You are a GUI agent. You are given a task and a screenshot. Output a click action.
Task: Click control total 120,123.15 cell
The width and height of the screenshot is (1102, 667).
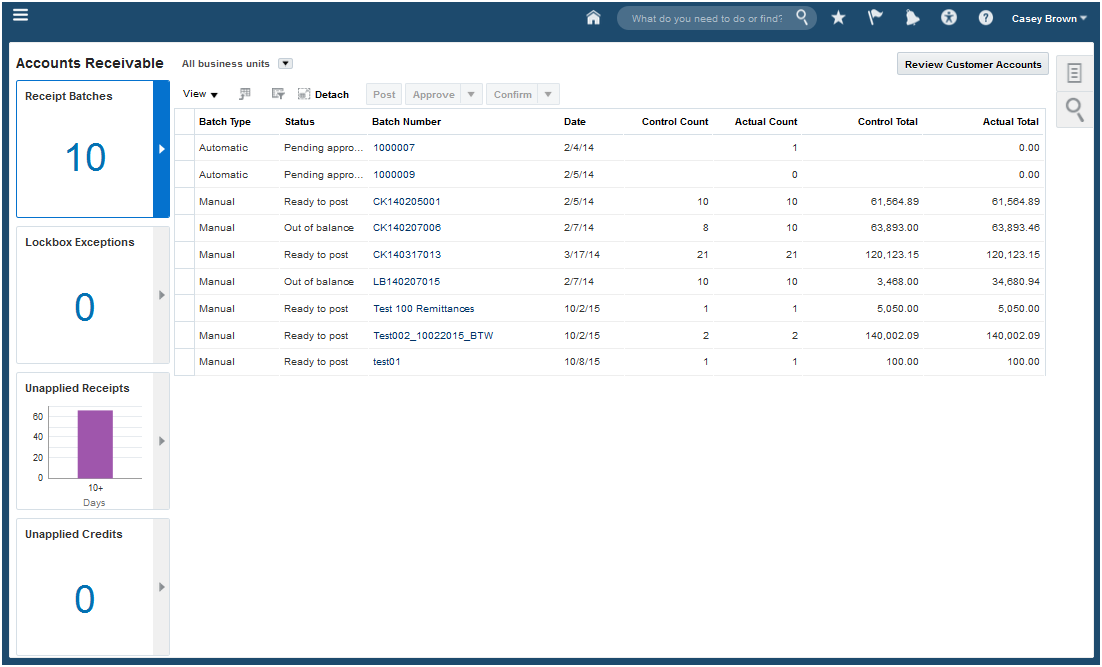point(892,254)
